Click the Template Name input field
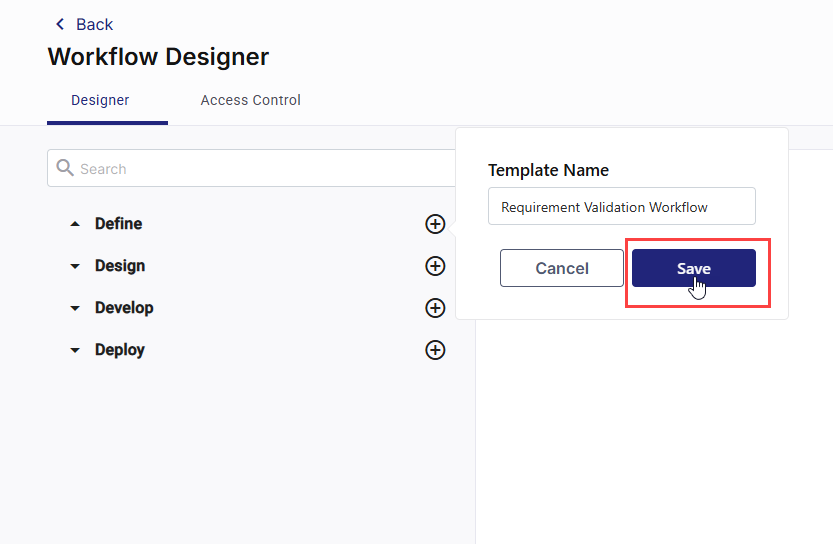Viewport: 833px width, 544px height. [622, 206]
